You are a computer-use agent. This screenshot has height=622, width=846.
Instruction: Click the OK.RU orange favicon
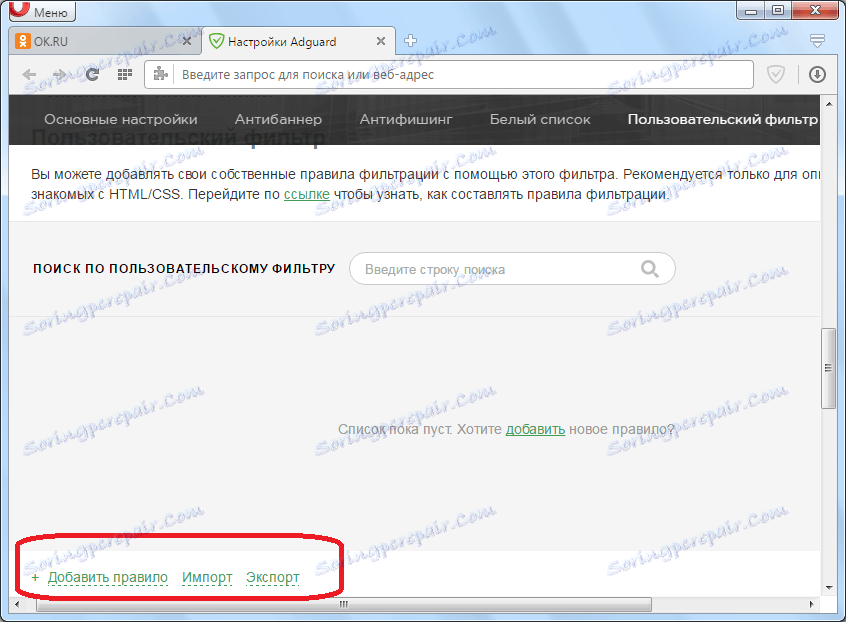coord(23,41)
